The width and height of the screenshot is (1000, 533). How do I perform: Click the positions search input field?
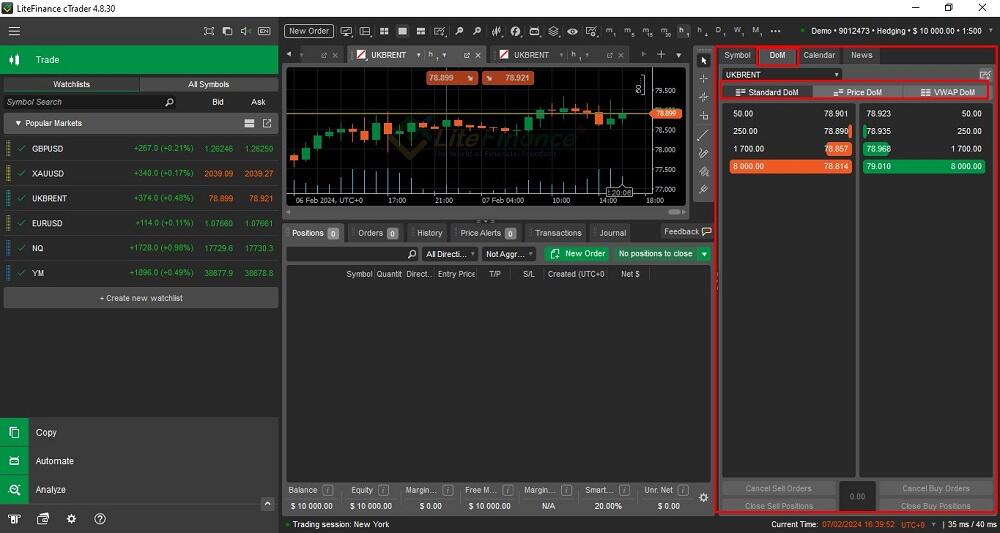(352, 254)
